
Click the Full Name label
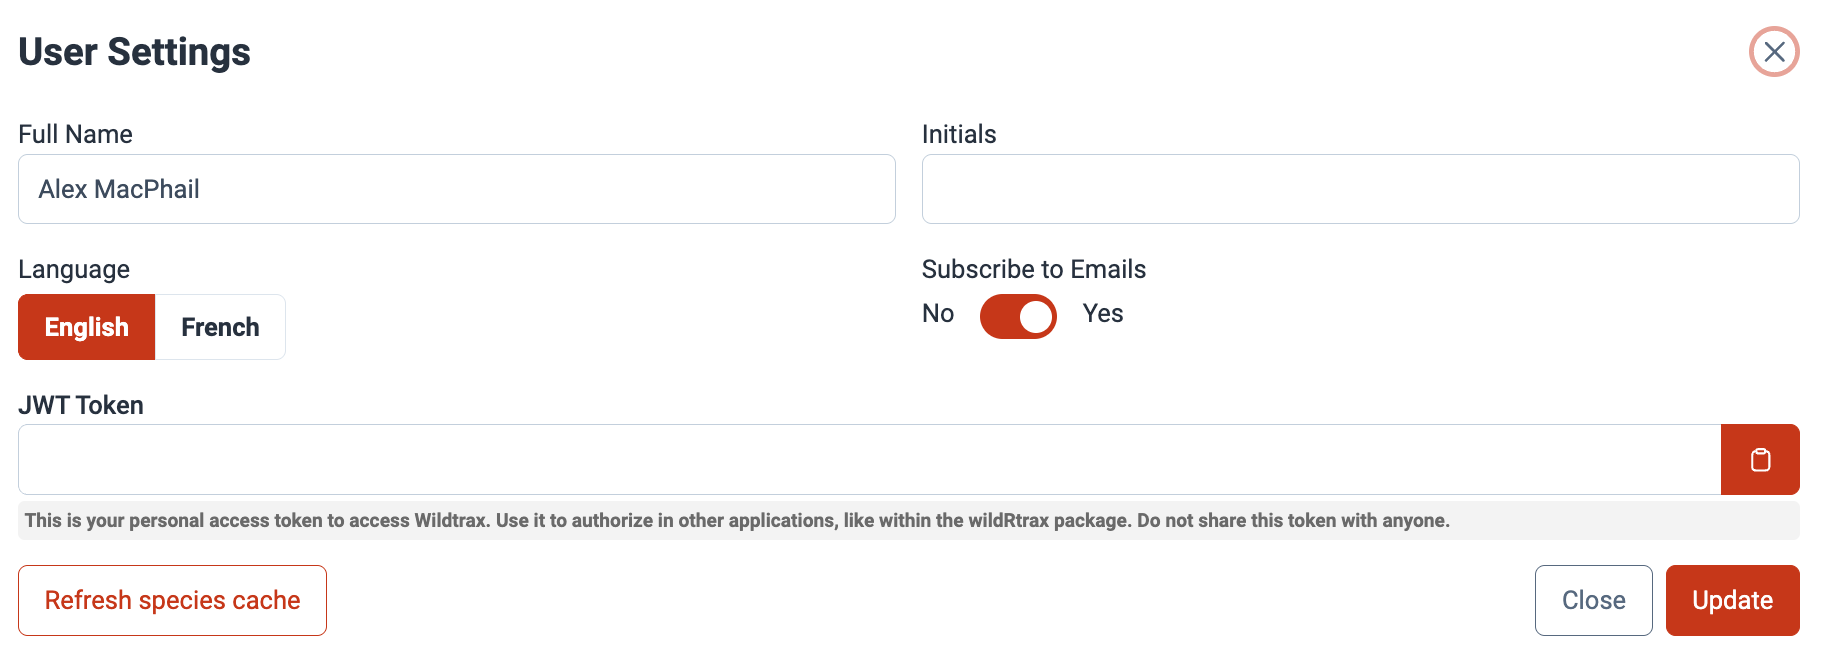[x=76, y=134]
